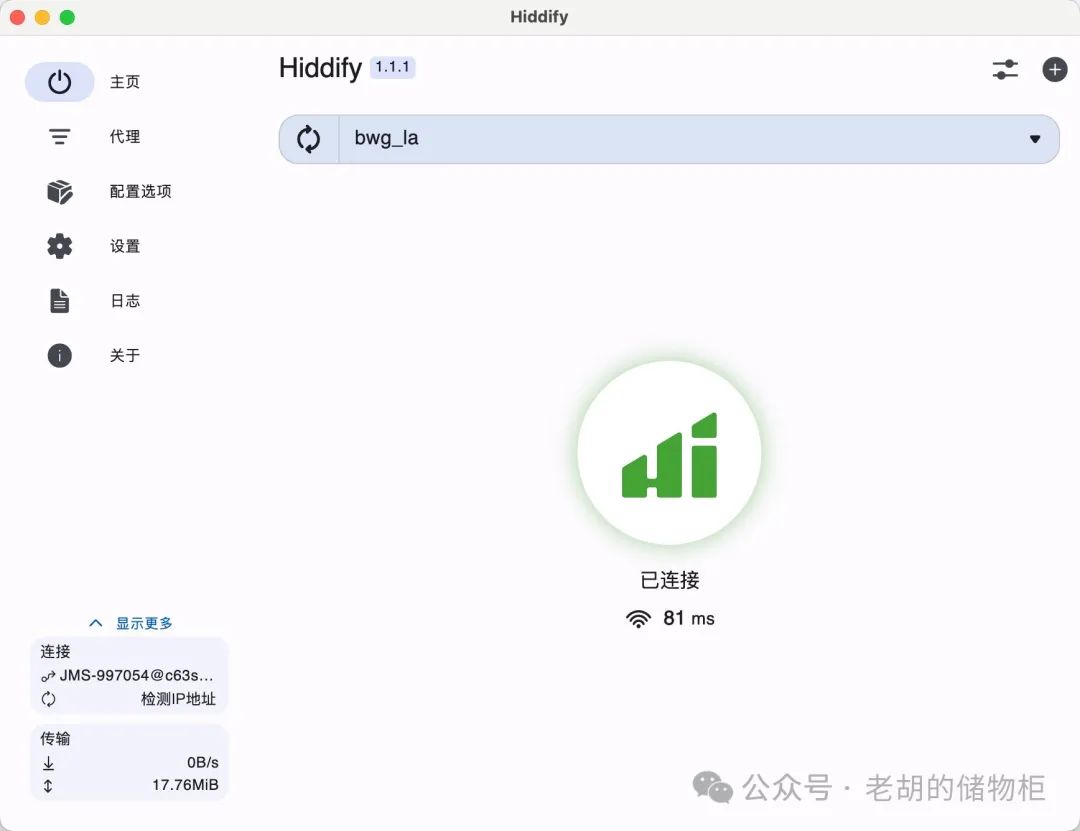Collapse stats with the 显示更多 chevron
The height and width of the screenshot is (831, 1080).
click(96, 623)
